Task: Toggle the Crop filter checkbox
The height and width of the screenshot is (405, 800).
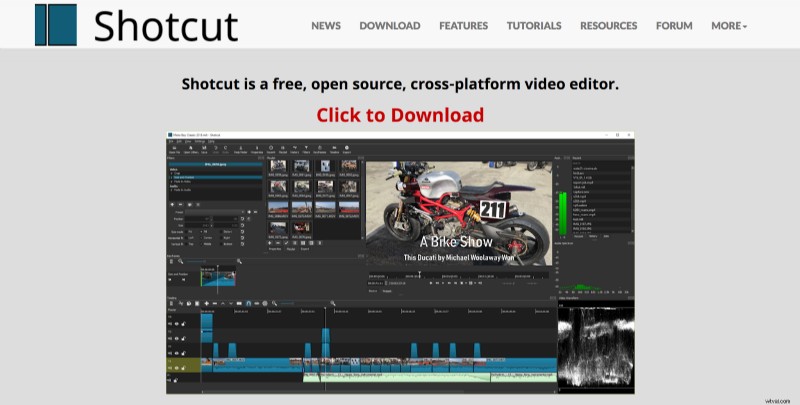Action: (171, 173)
